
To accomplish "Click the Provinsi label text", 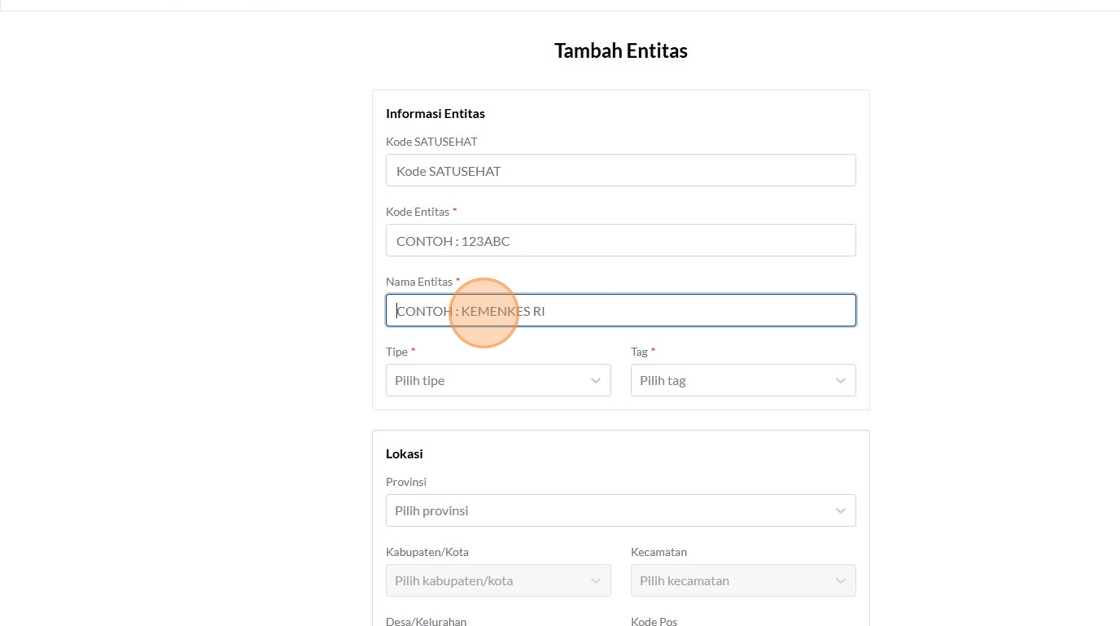I will click(406, 482).
